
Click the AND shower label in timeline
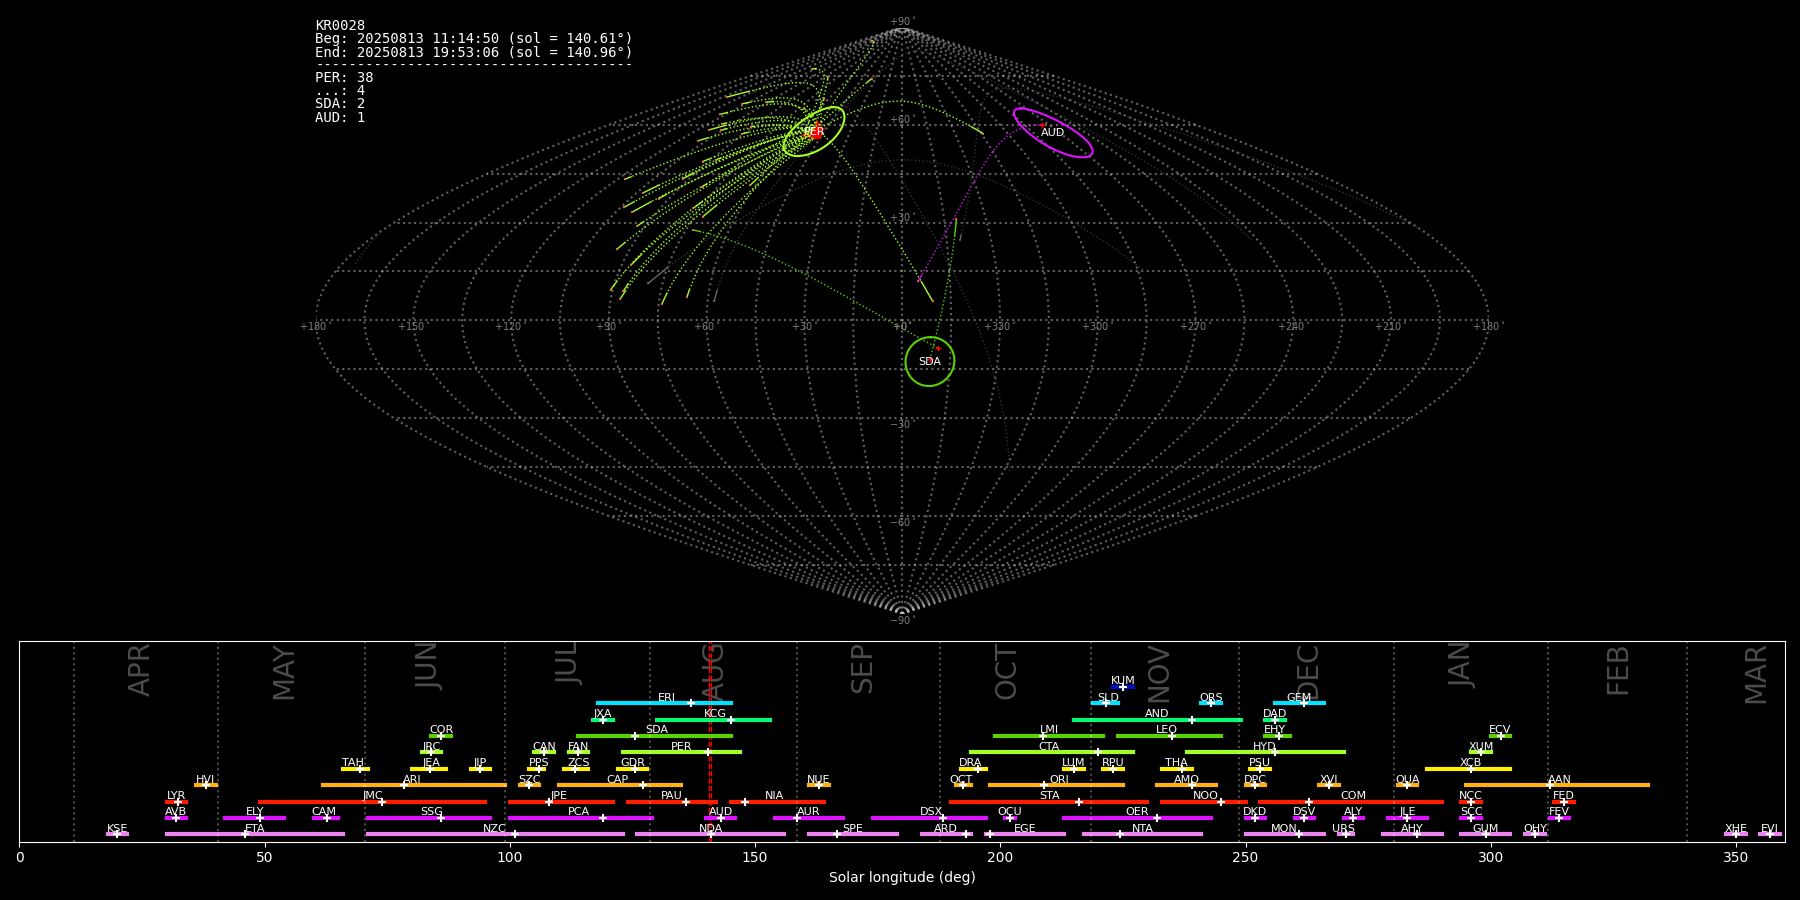1157,714
